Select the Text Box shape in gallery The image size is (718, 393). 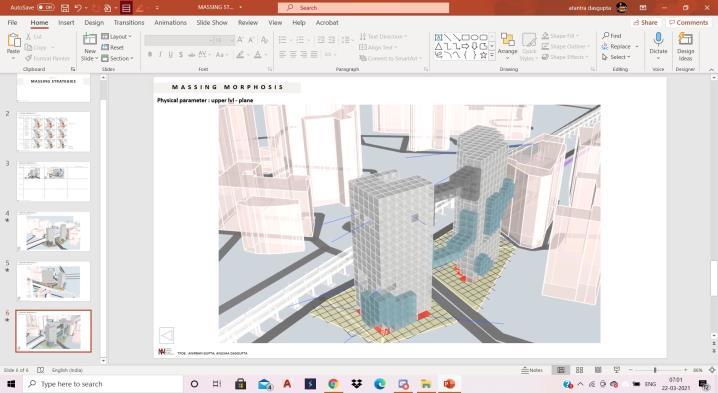438,37
